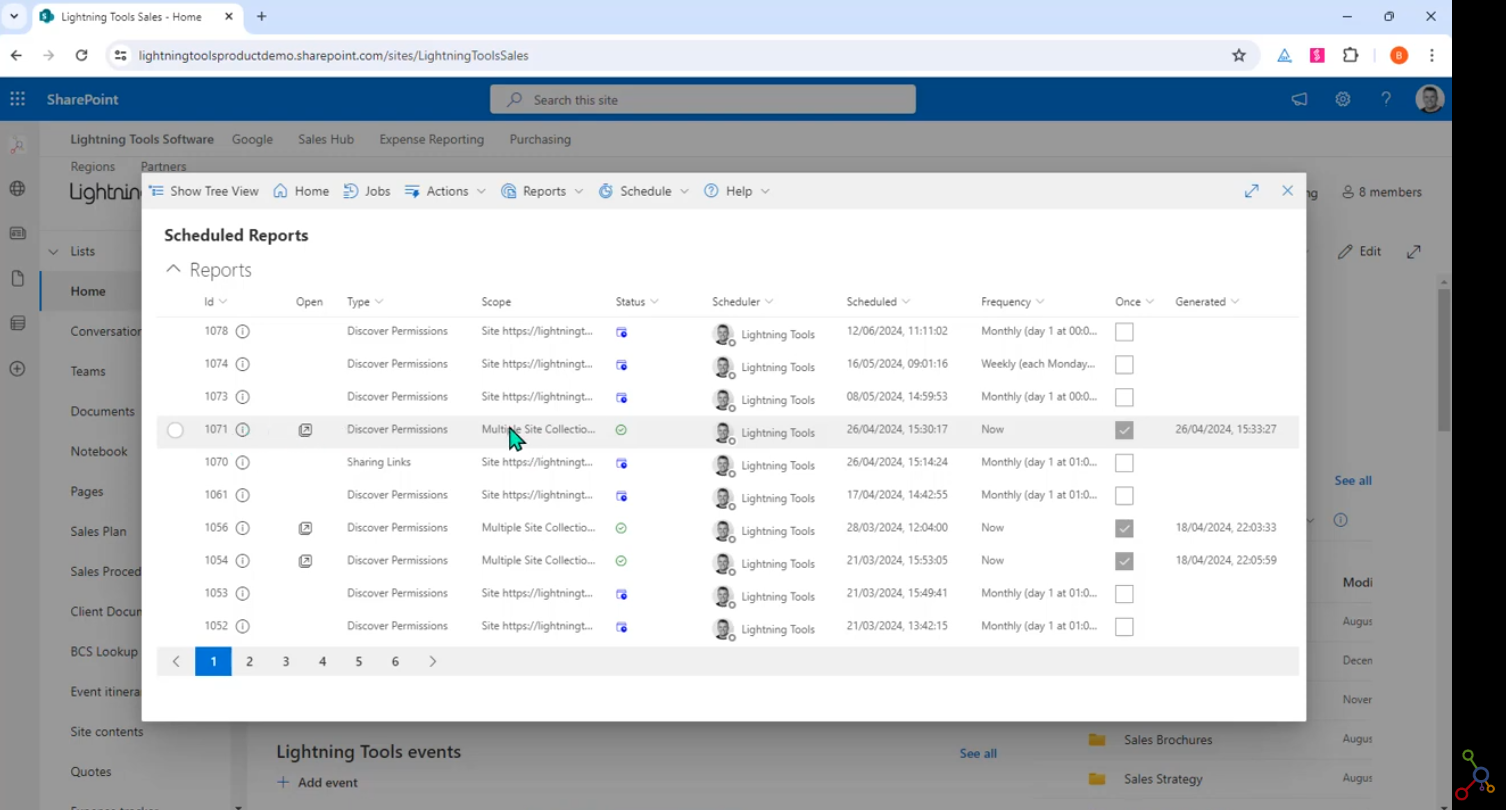
Task: Open new browser tab
Action: pos(262,17)
